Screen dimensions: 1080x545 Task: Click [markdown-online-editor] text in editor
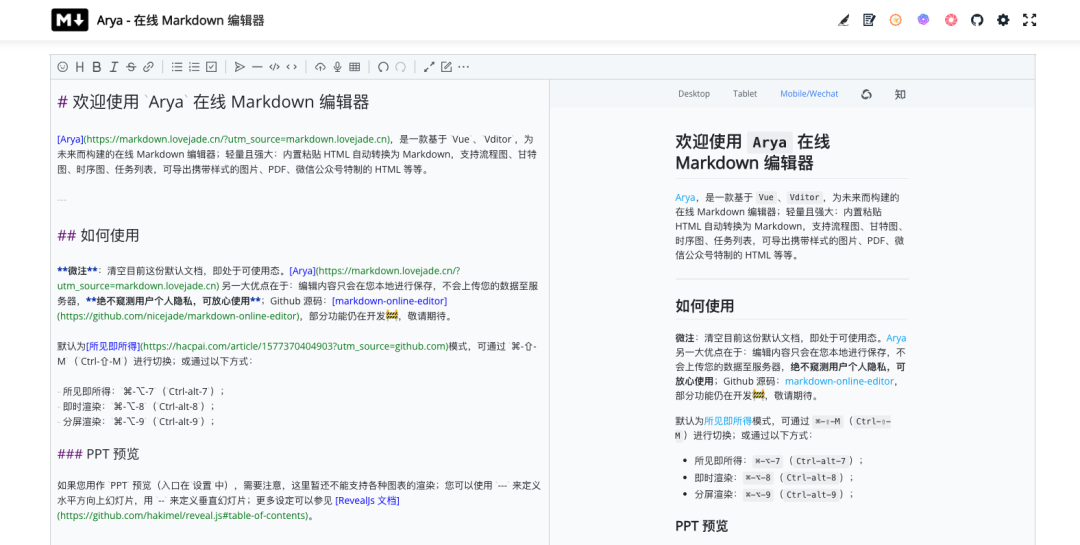390,301
